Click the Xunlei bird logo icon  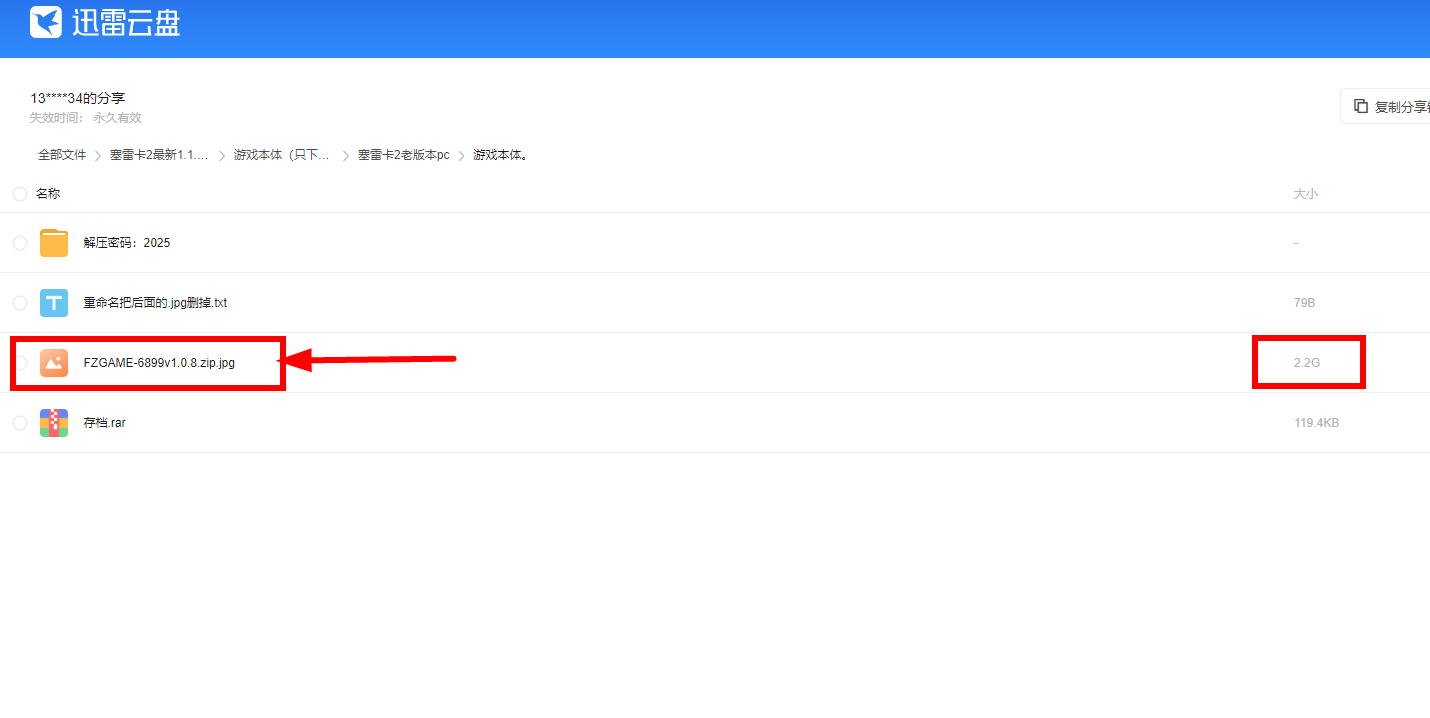[x=46, y=22]
